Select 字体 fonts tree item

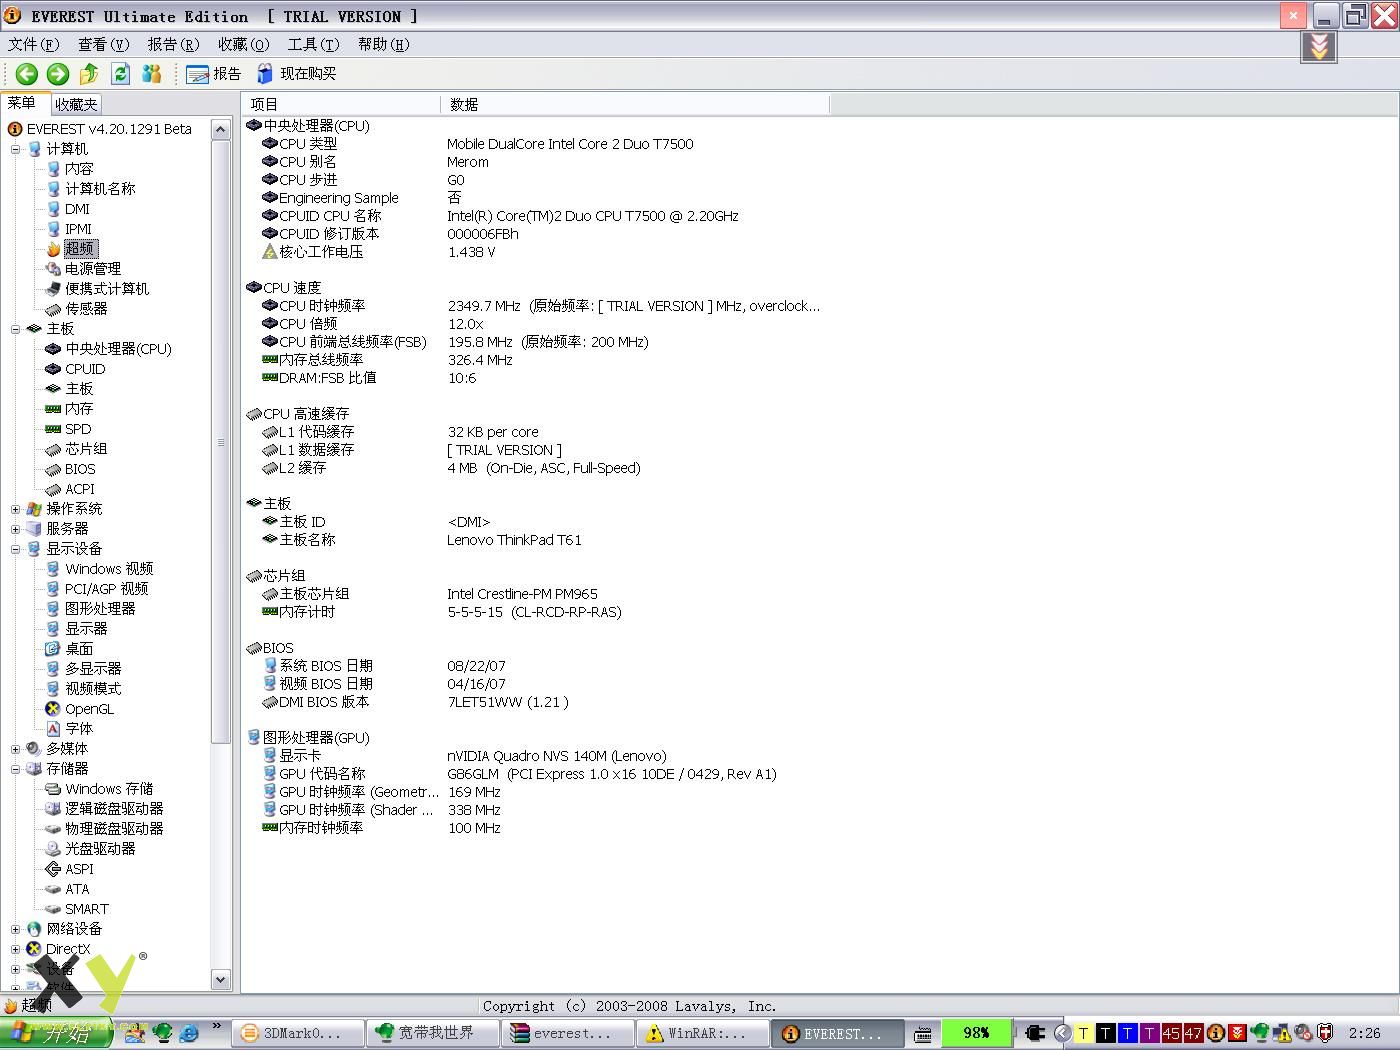[x=79, y=729]
